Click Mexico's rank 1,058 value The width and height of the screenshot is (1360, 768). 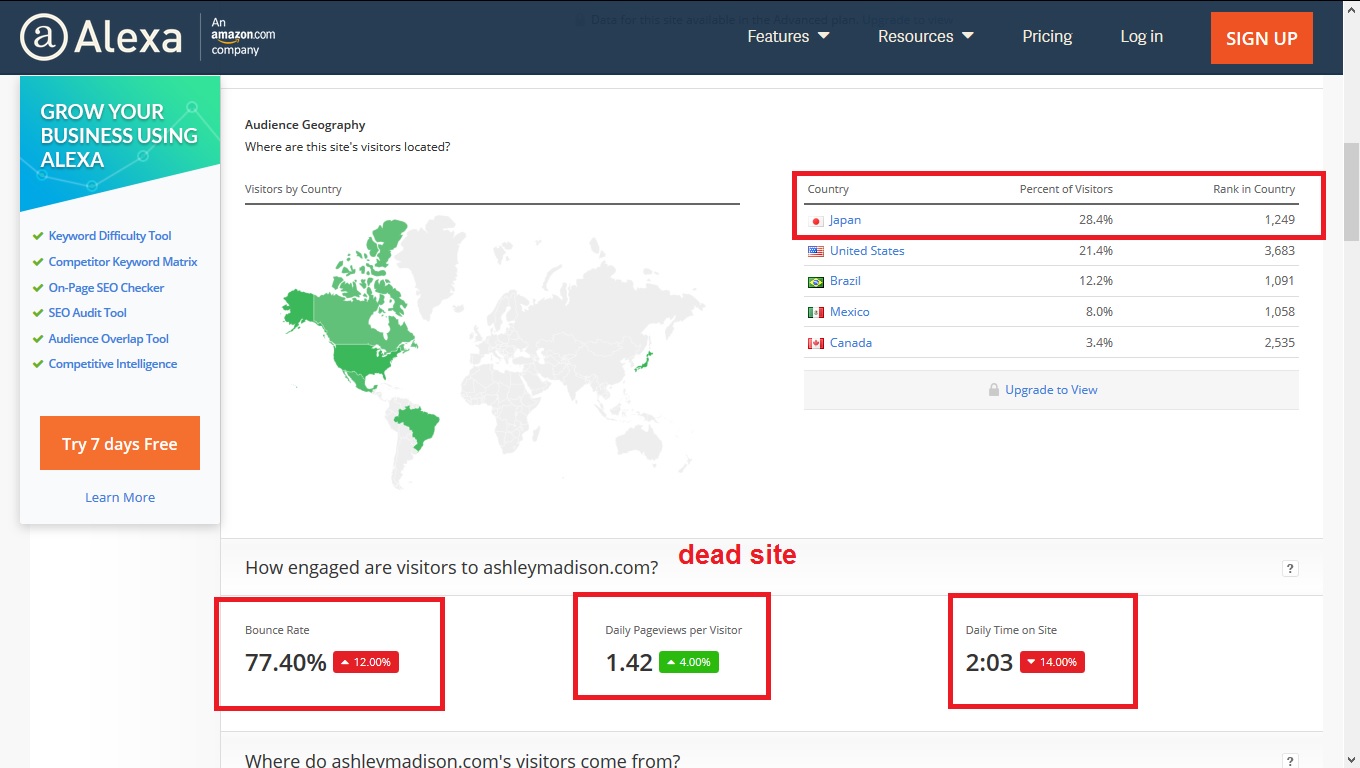tap(1279, 312)
